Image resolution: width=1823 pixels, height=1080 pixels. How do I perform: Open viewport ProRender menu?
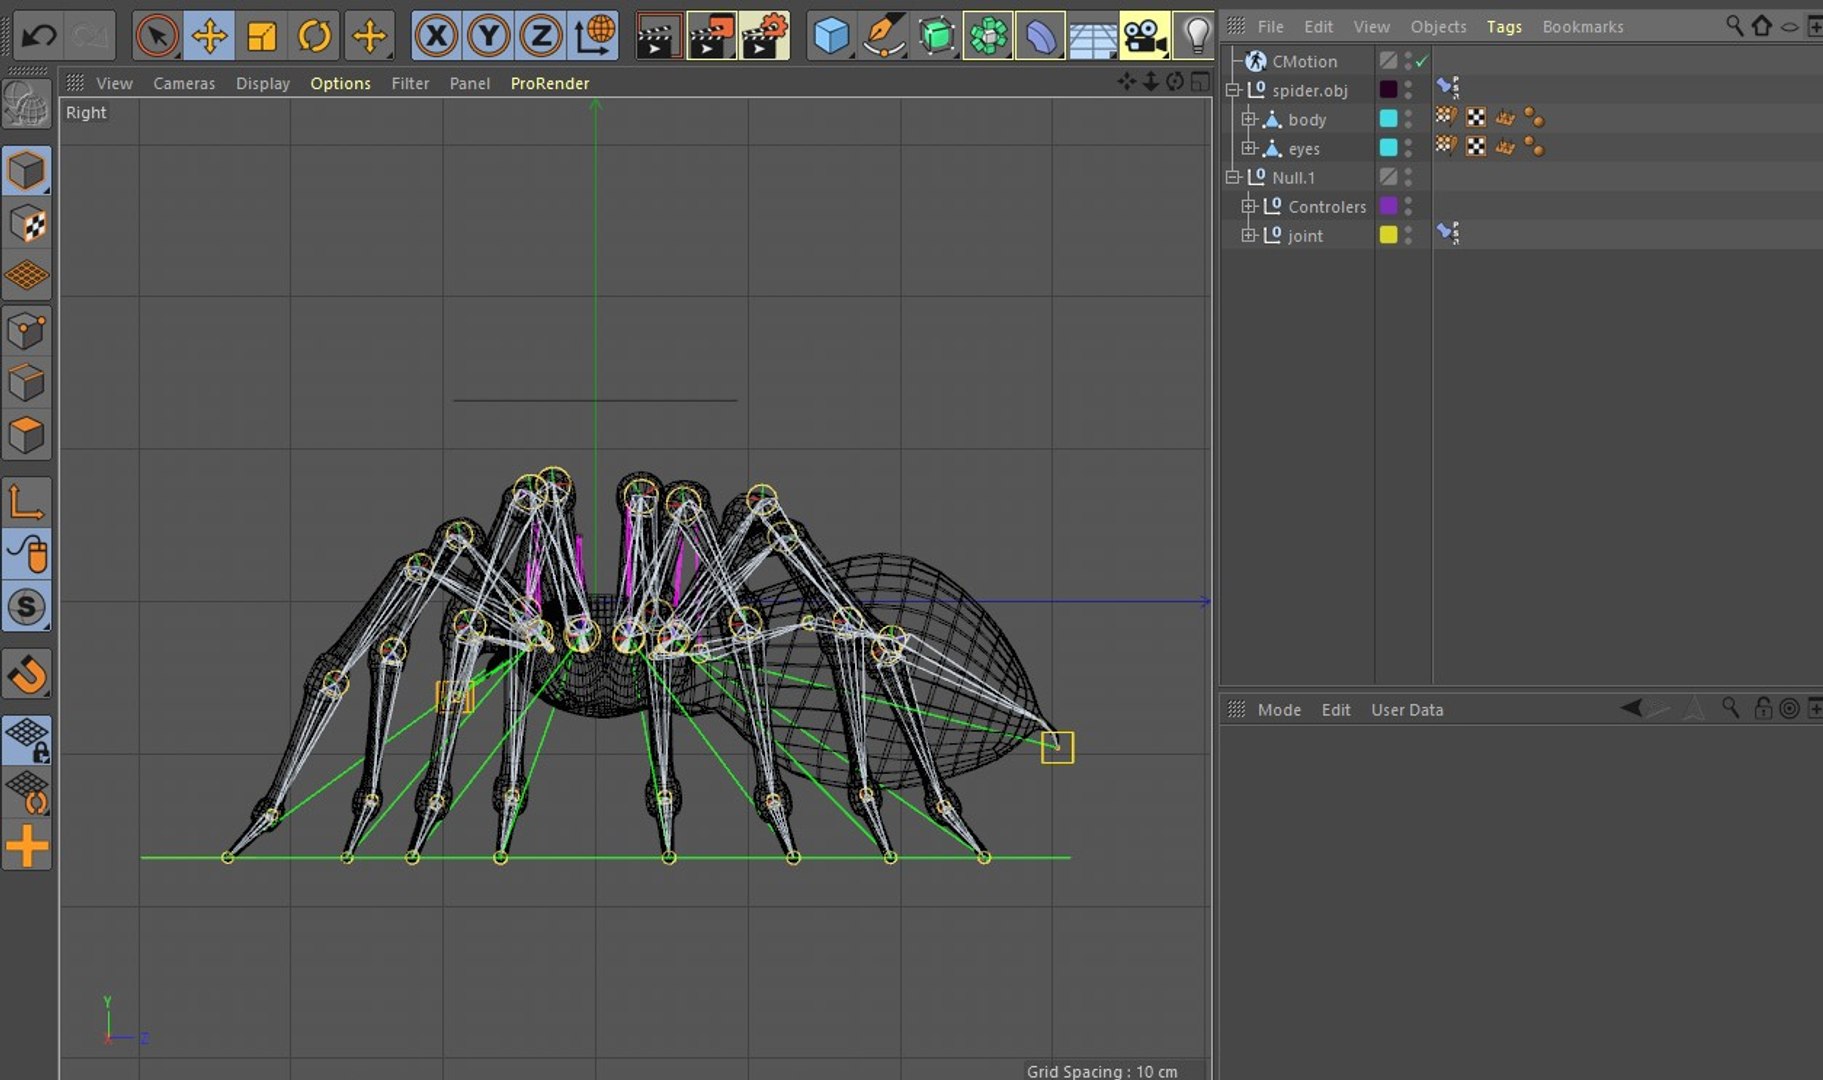click(x=550, y=83)
